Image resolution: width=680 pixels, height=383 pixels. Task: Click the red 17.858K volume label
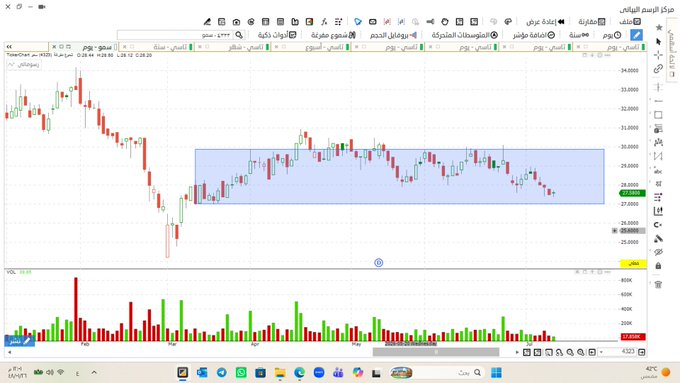point(633,337)
